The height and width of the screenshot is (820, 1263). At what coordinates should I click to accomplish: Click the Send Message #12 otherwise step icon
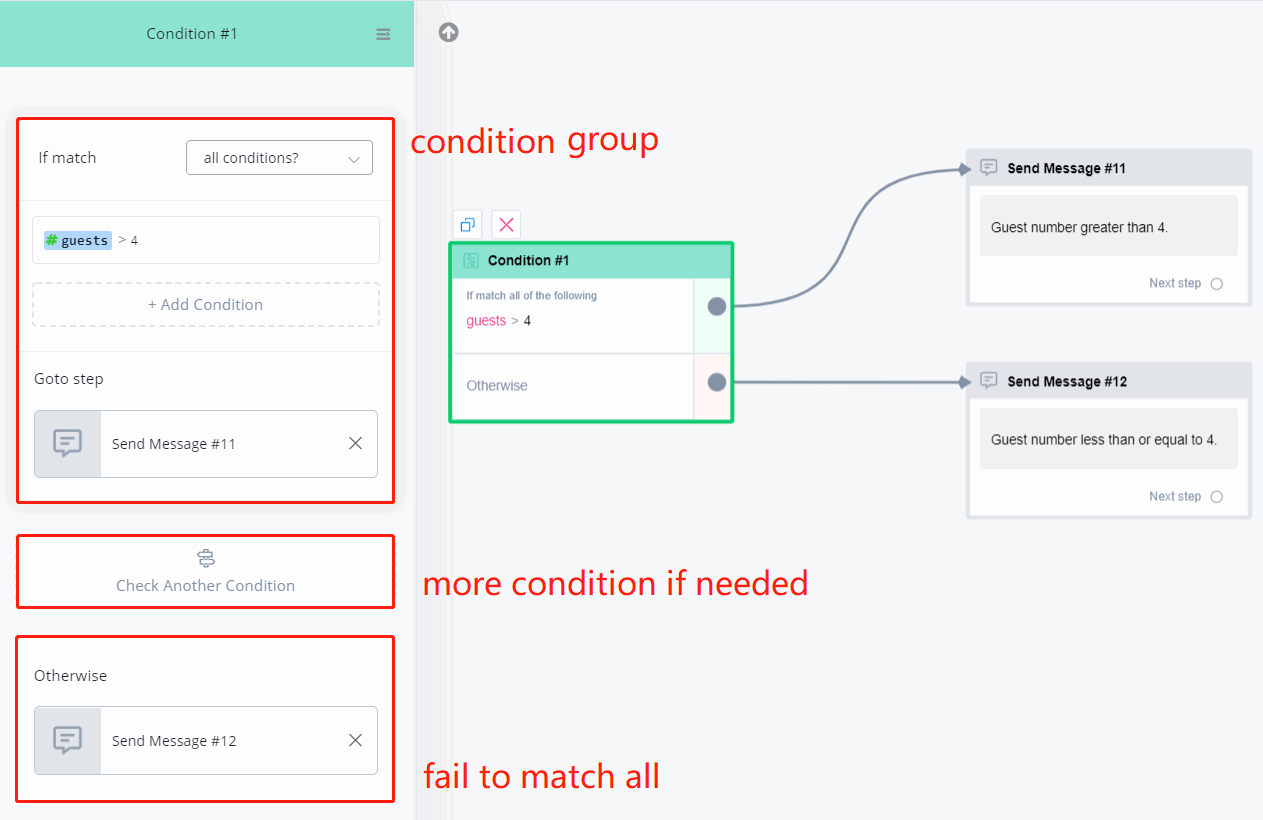68,740
